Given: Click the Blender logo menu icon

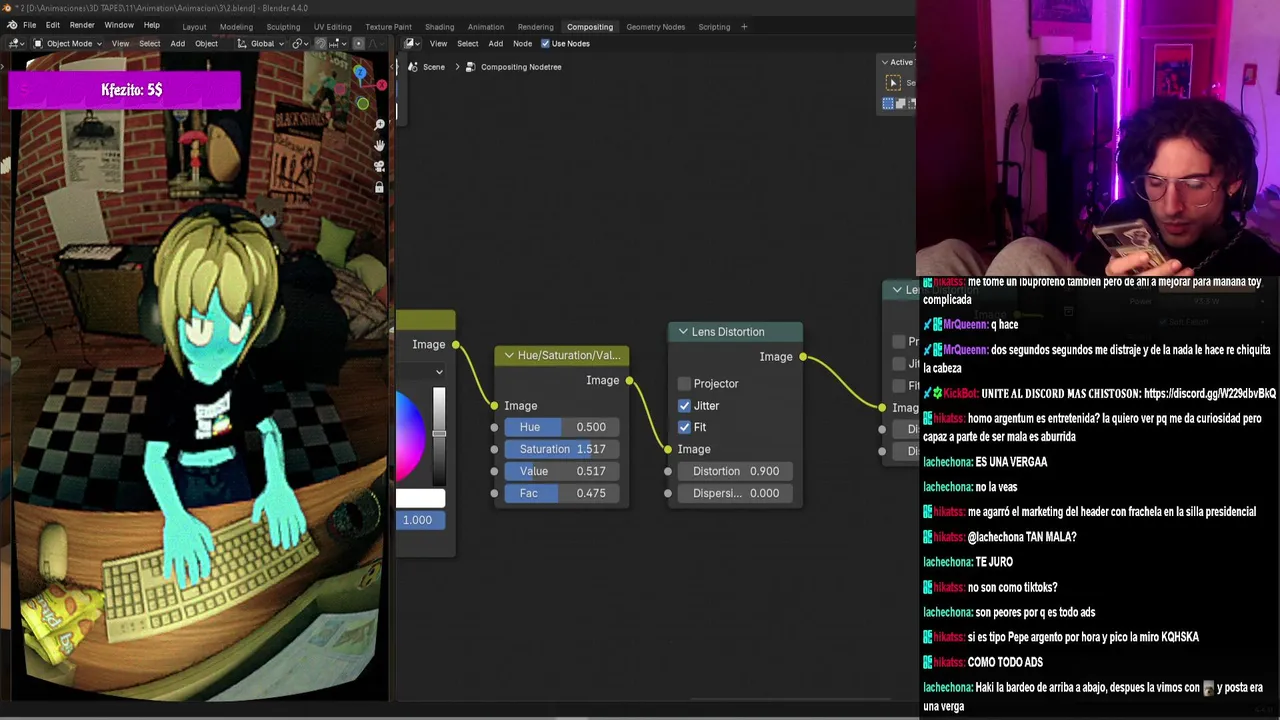Looking at the screenshot, I should [11, 25].
